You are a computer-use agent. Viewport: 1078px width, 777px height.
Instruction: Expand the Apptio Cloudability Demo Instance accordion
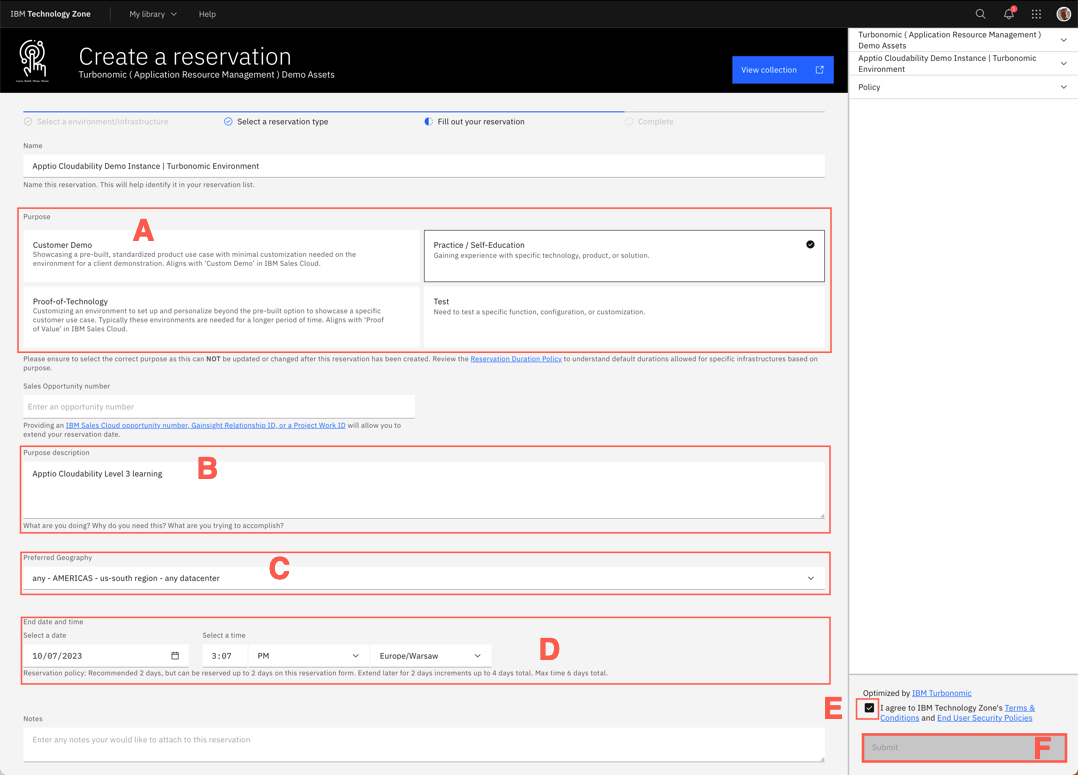point(963,63)
